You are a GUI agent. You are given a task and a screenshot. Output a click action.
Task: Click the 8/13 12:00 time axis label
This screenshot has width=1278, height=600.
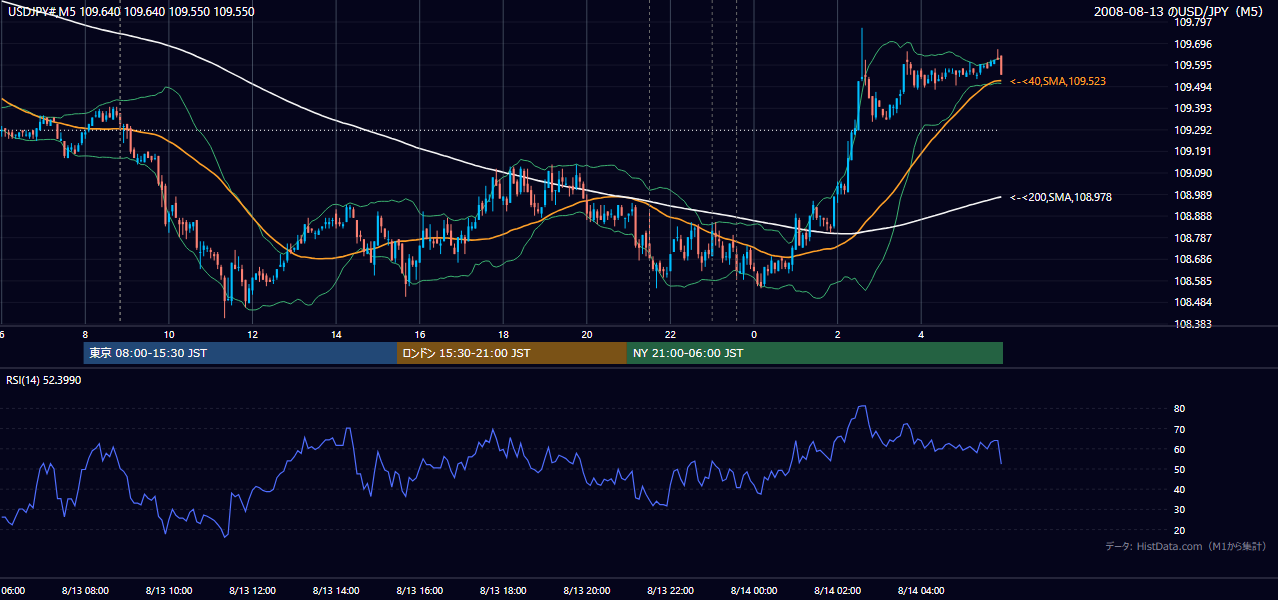252,591
